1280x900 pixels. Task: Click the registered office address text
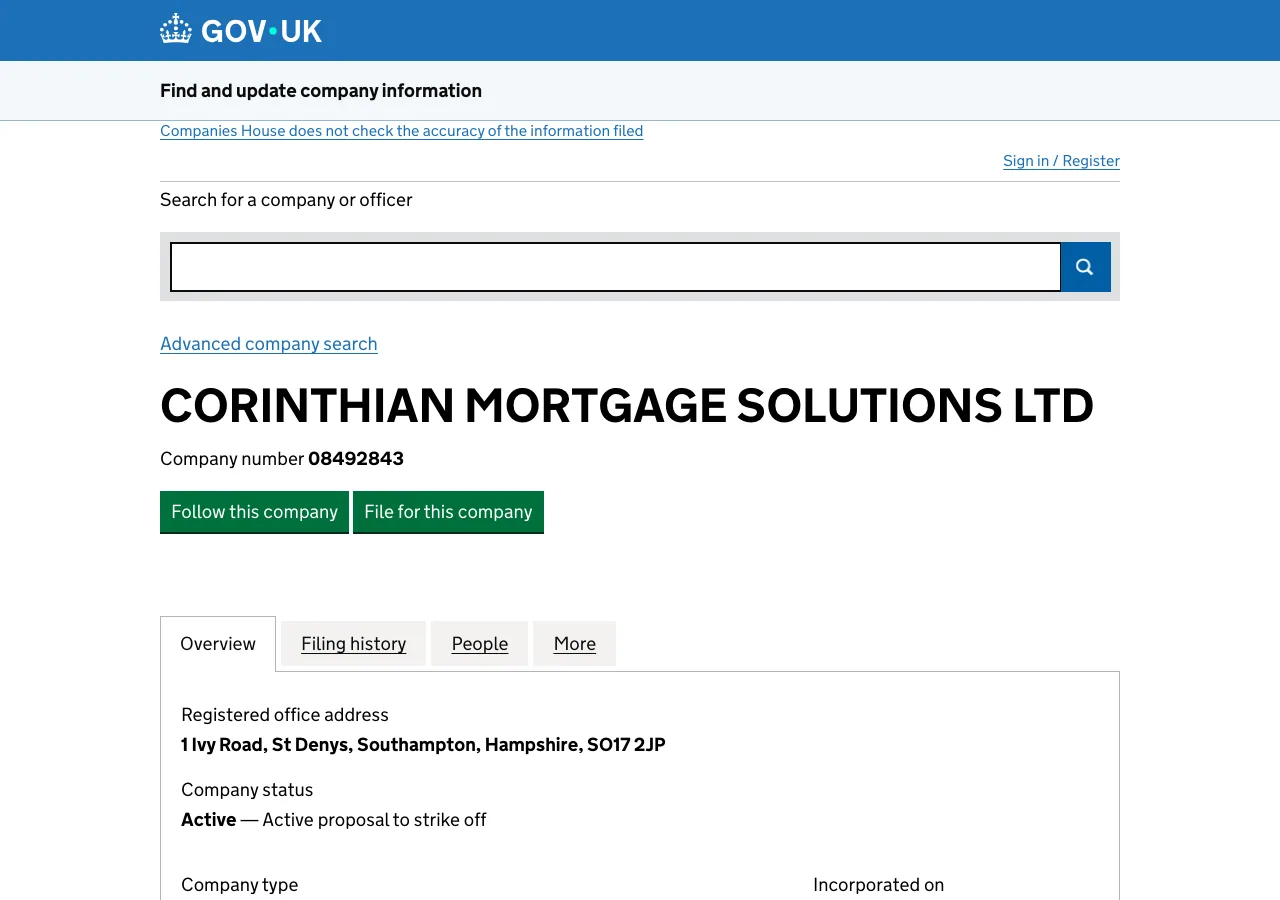coord(423,744)
